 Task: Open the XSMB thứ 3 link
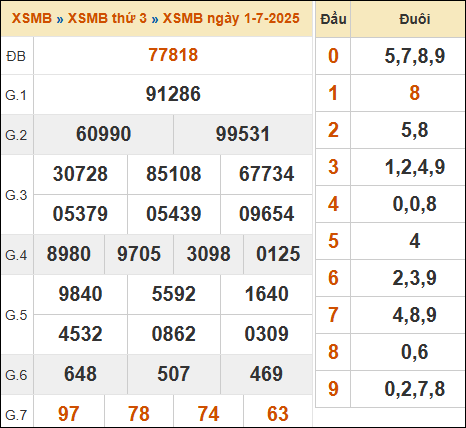(x=107, y=18)
